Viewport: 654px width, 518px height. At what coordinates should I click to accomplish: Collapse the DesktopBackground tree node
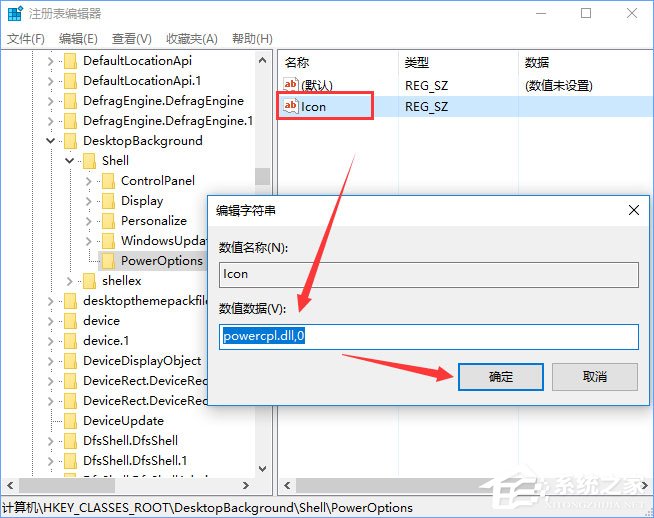50,141
